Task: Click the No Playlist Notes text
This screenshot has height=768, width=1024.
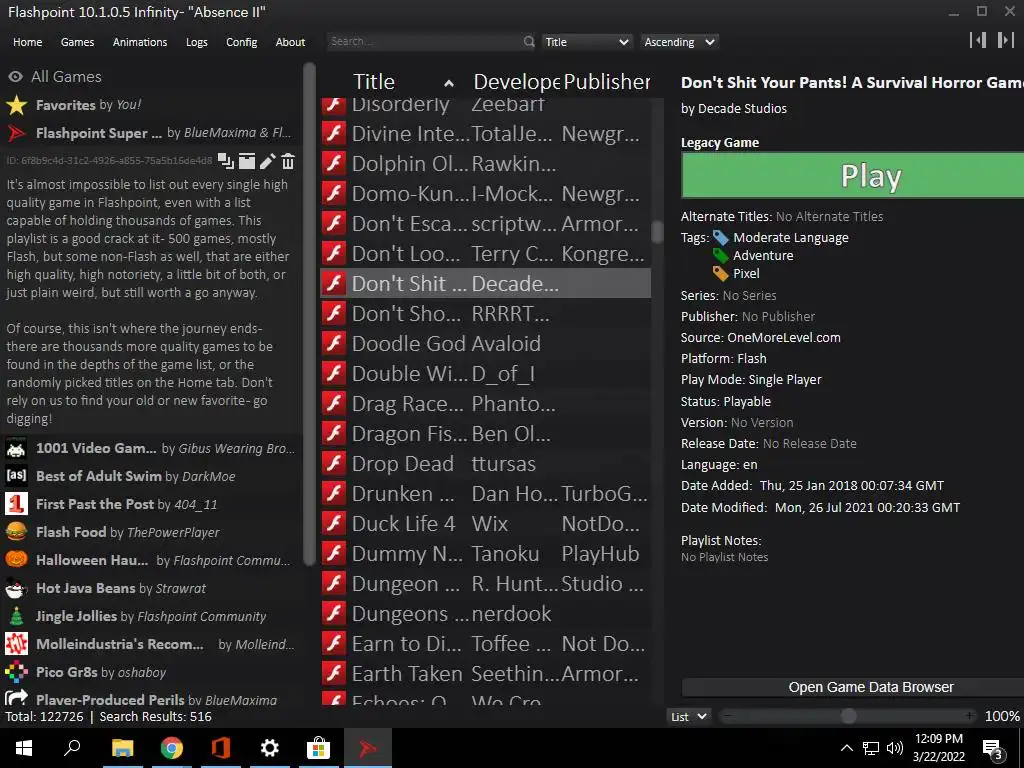Action: coord(724,557)
